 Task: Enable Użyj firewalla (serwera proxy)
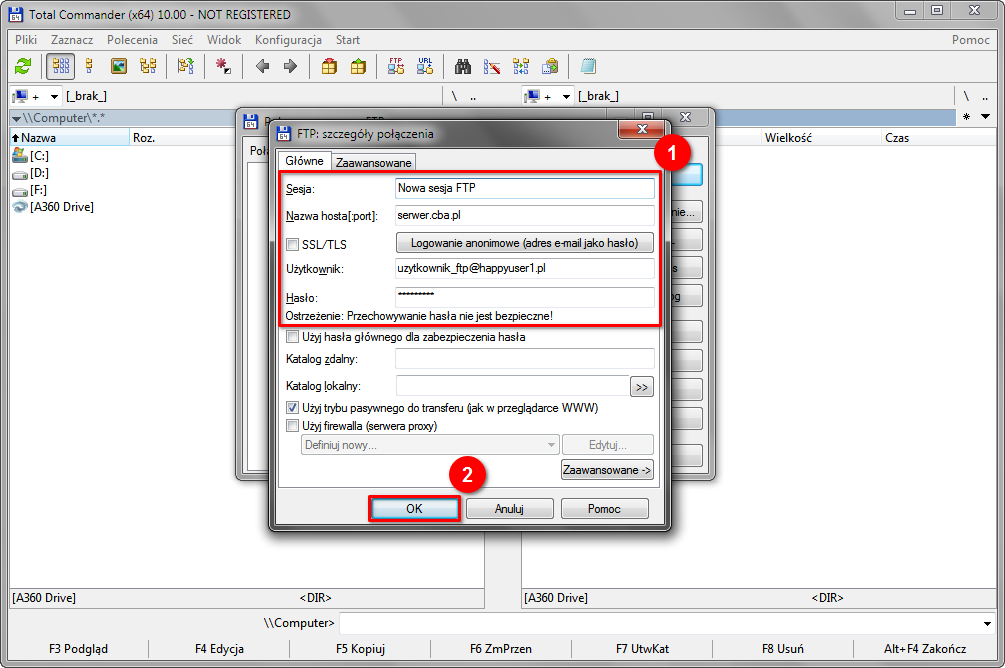[292, 426]
